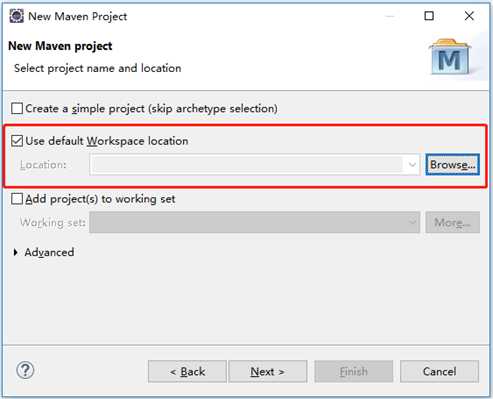The width and height of the screenshot is (493, 399).
Task: Click the < Back button
Action: pos(187,371)
